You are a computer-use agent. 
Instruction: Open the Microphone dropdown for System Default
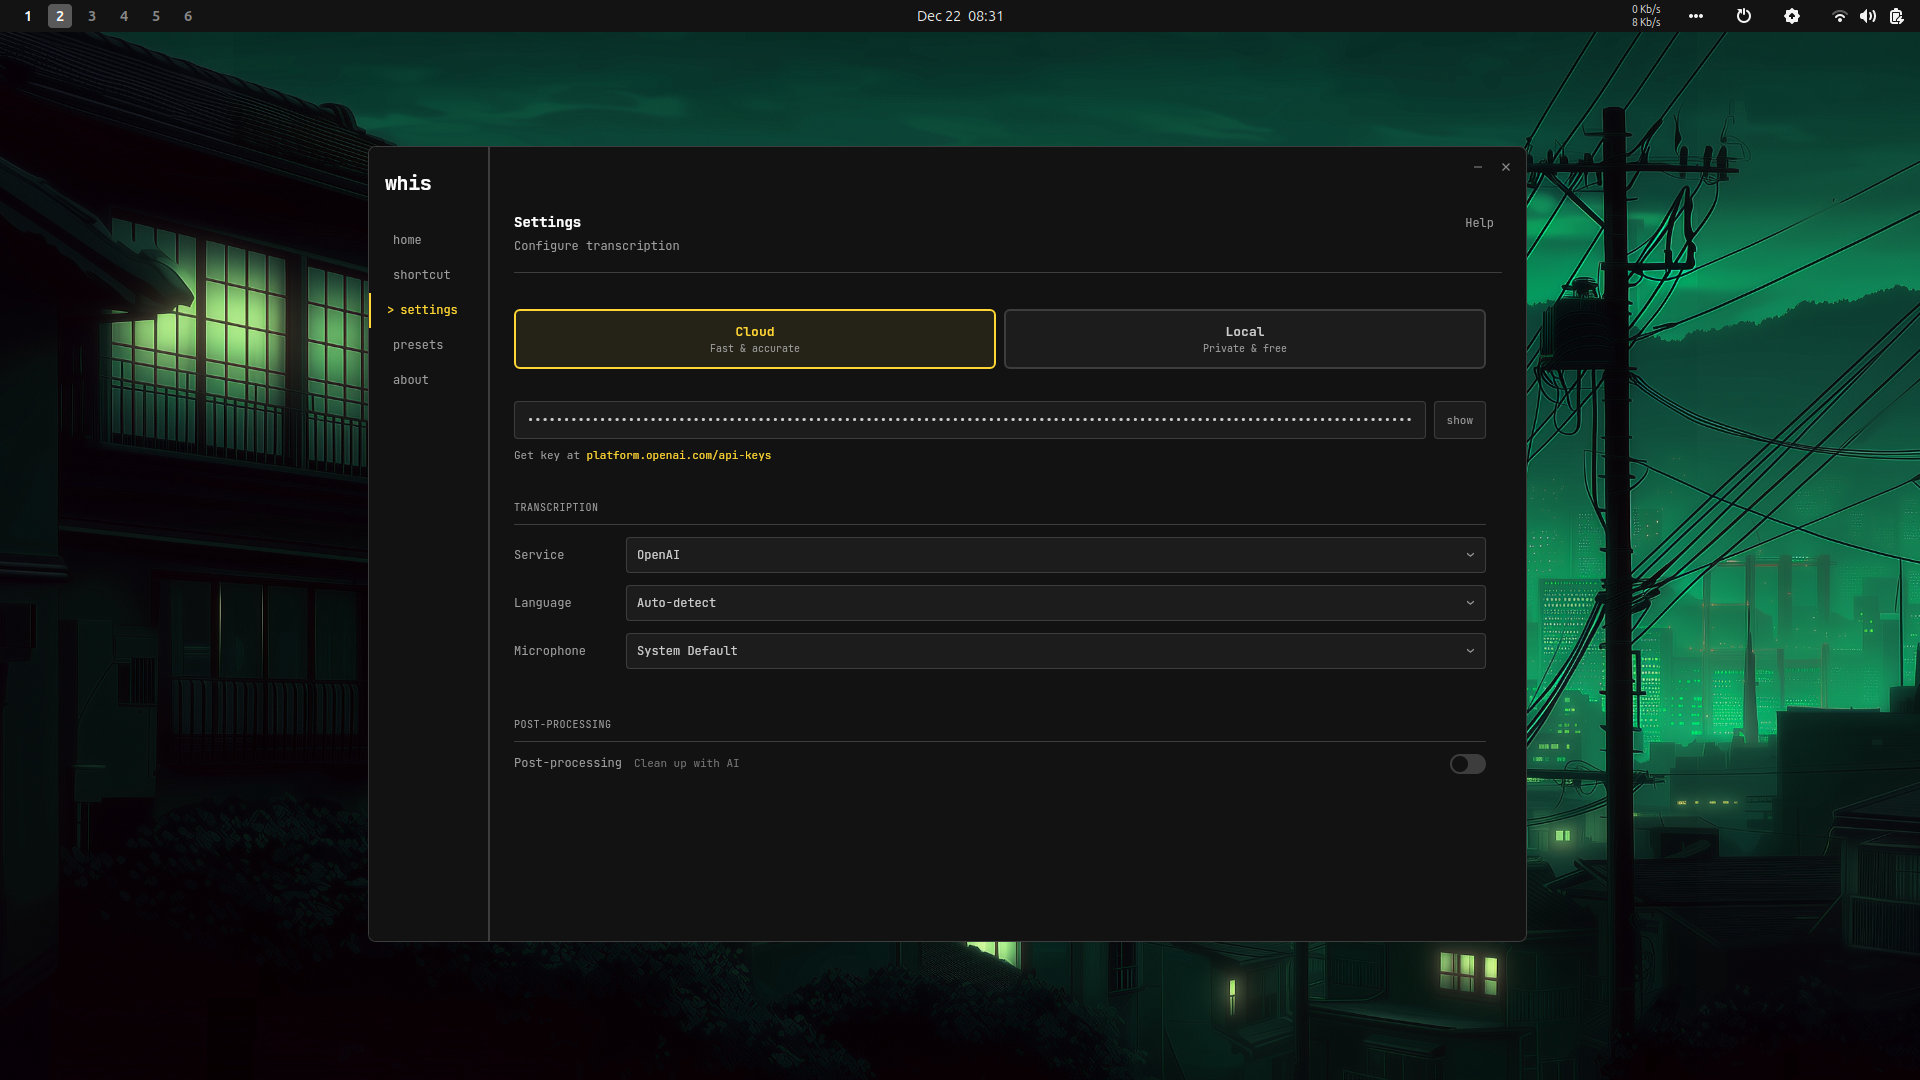coord(1054,651)
